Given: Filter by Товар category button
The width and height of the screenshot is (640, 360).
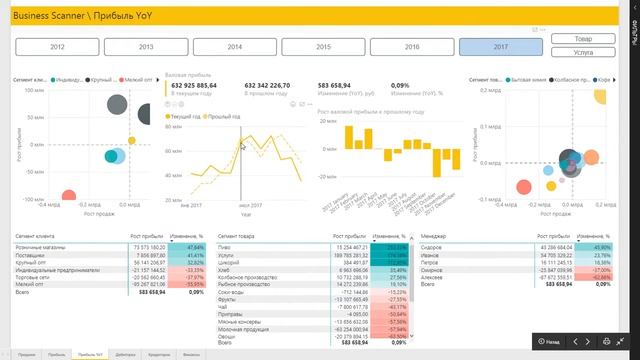Looking at the screenshot, I should 583,39.
